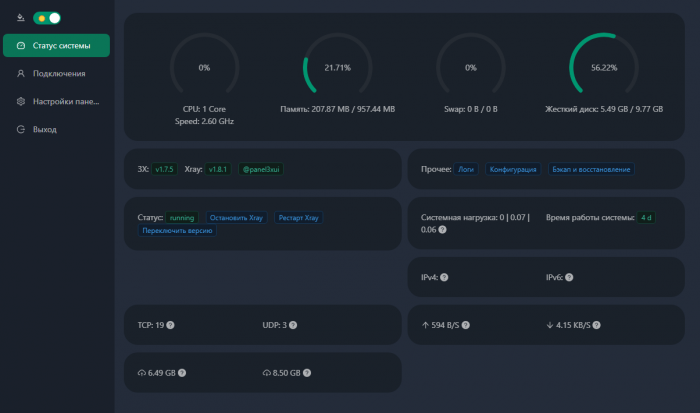Open the Переключить версию version selector
Image resolution: width=700 pixels, height=413 pixels.
point(178,231)
